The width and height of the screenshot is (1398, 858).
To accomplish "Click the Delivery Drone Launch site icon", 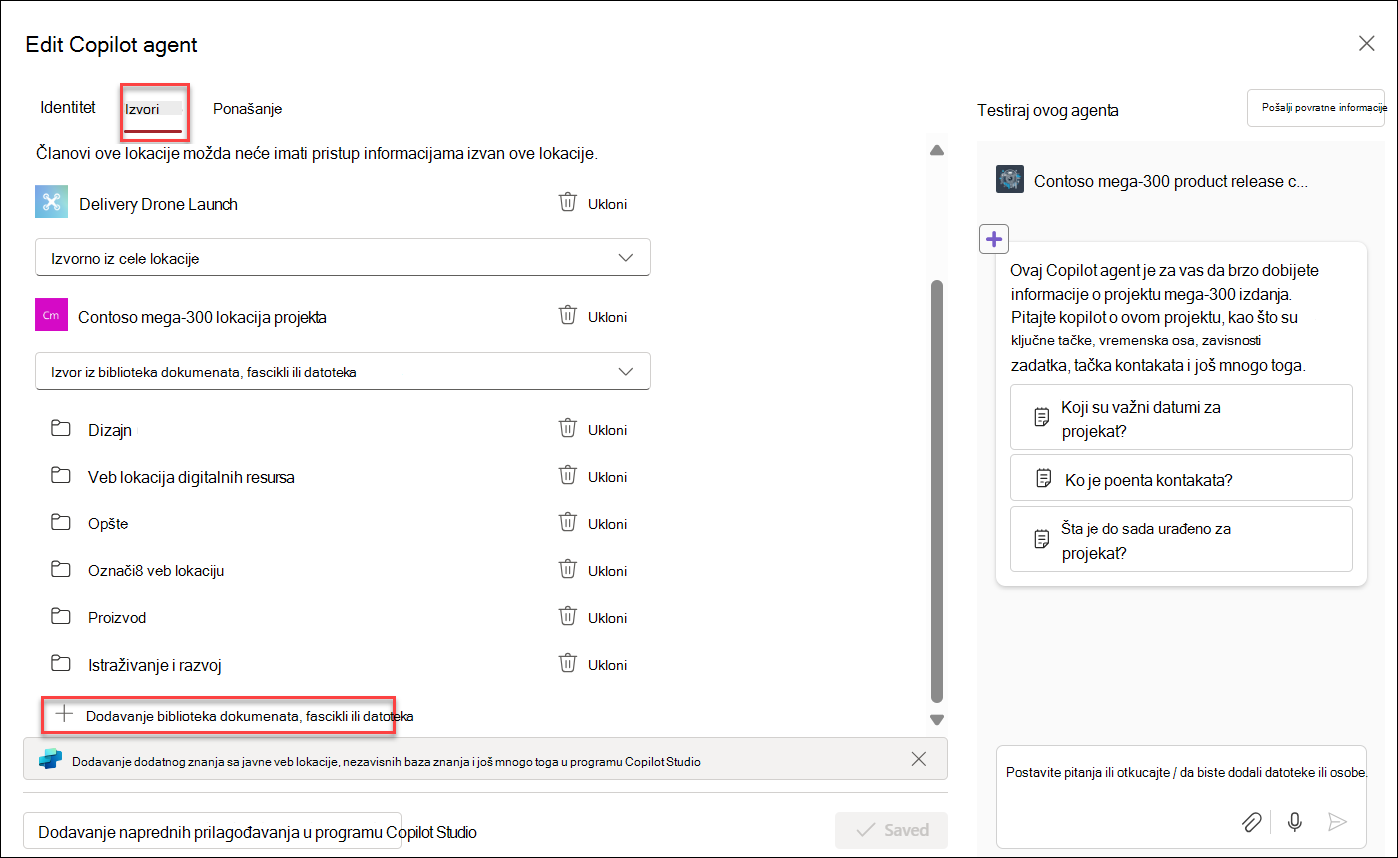I will point(51,202).
